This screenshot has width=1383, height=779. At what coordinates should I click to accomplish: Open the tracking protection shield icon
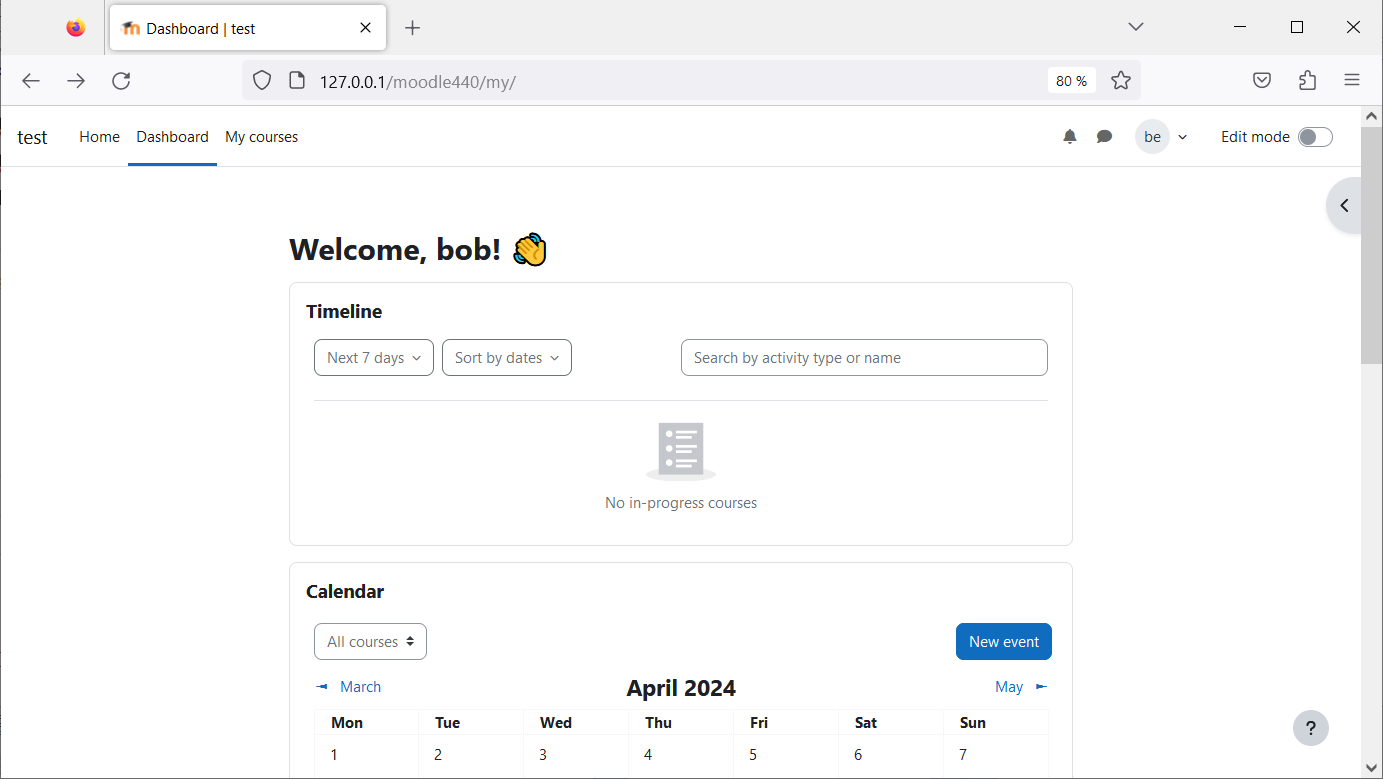point(262,81)
